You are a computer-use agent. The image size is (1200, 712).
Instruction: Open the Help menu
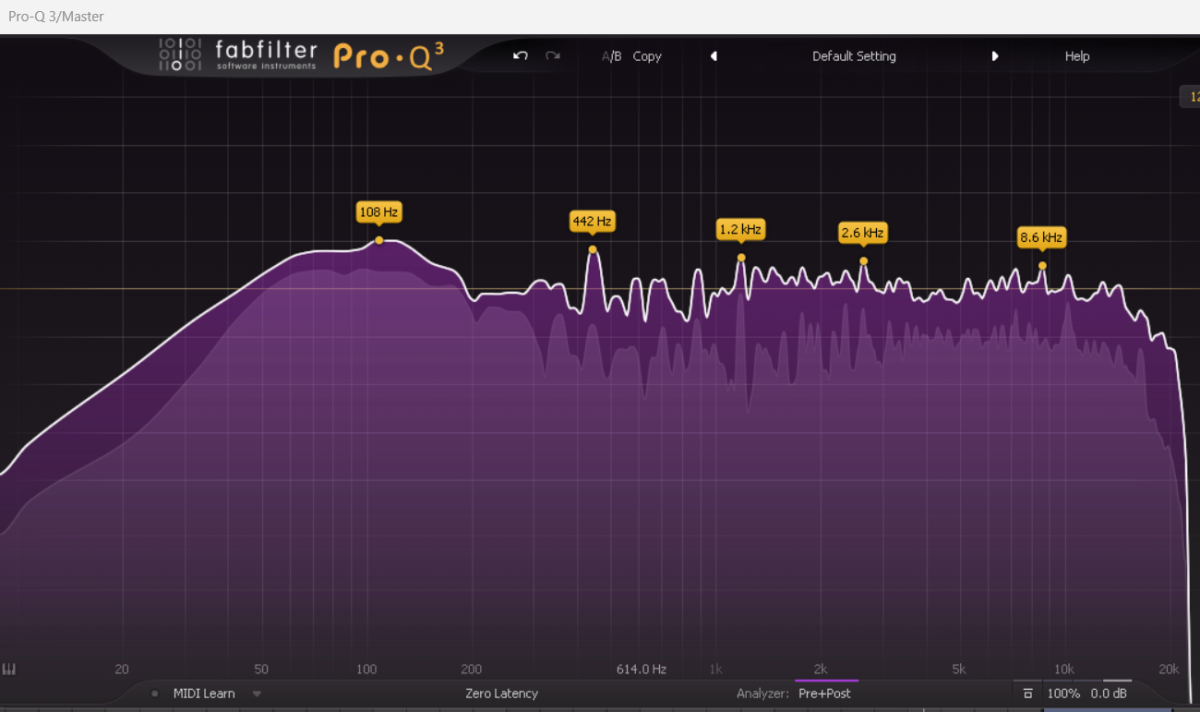tap(1077, 56)
